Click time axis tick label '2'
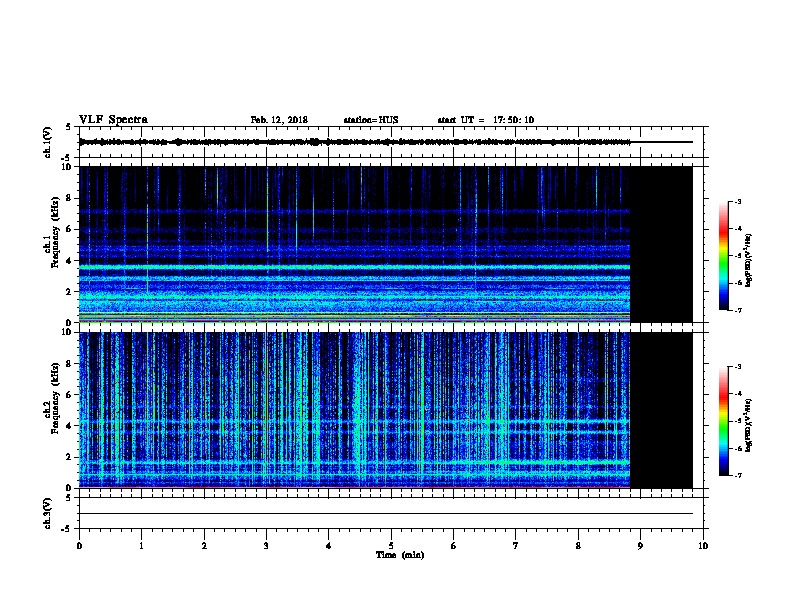 coord(204,545)
